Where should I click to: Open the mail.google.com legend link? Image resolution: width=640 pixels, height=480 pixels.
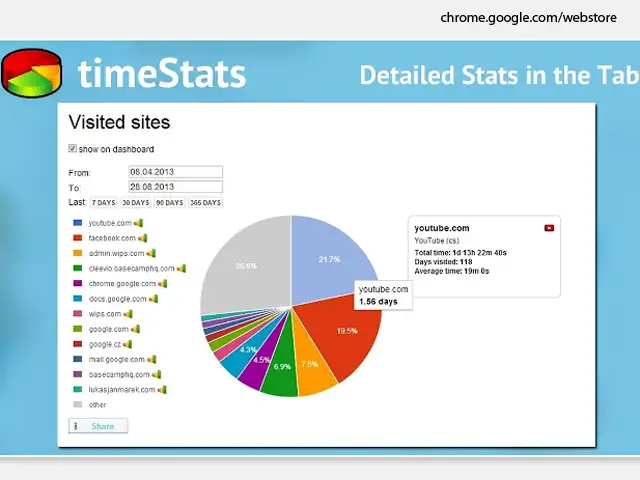click(117, 359)
